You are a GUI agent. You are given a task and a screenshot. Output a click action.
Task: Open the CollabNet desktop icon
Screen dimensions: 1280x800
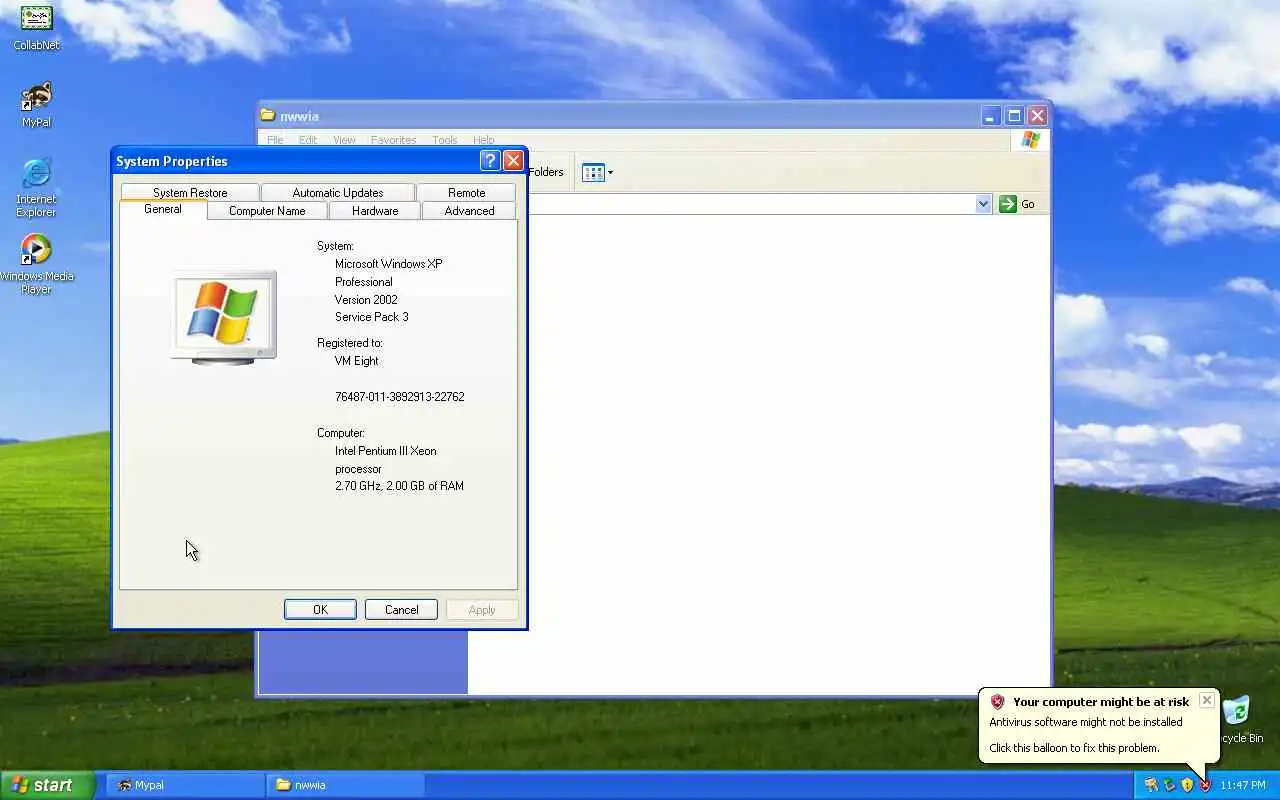36,27
